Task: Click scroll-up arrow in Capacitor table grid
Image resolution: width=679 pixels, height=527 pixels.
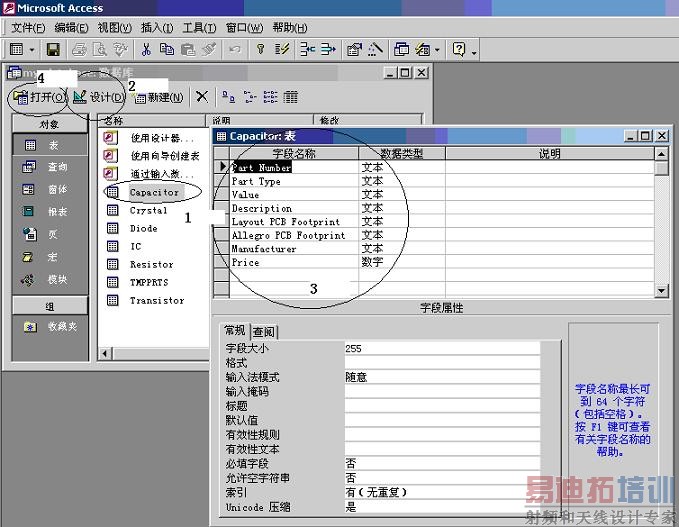Action: click(661, 154)
